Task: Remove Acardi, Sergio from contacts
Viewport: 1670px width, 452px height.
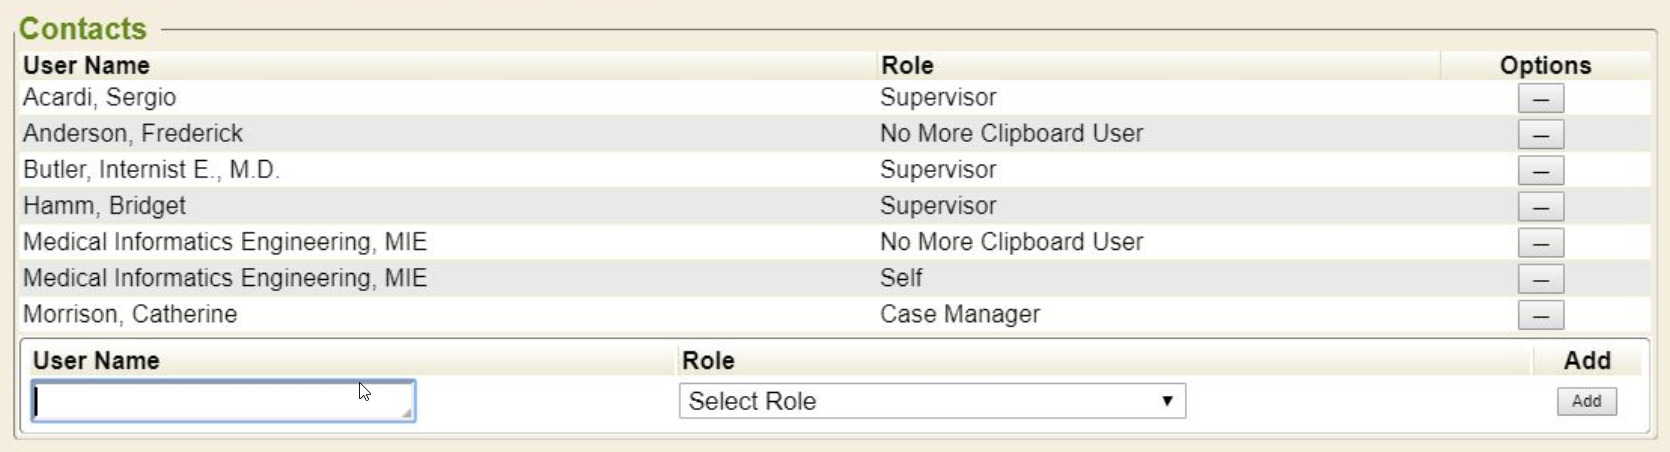Action: (x=1540, y=98)
